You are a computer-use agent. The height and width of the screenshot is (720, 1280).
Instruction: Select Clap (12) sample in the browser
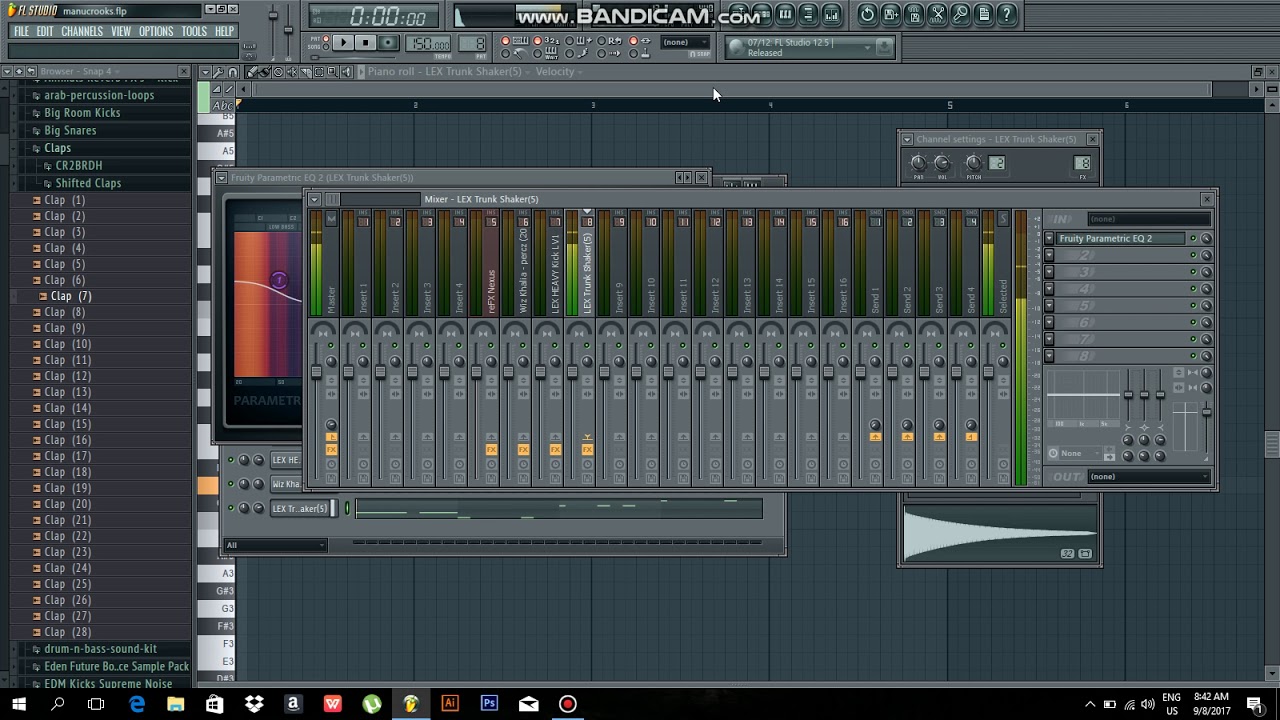tap(67, 376)
